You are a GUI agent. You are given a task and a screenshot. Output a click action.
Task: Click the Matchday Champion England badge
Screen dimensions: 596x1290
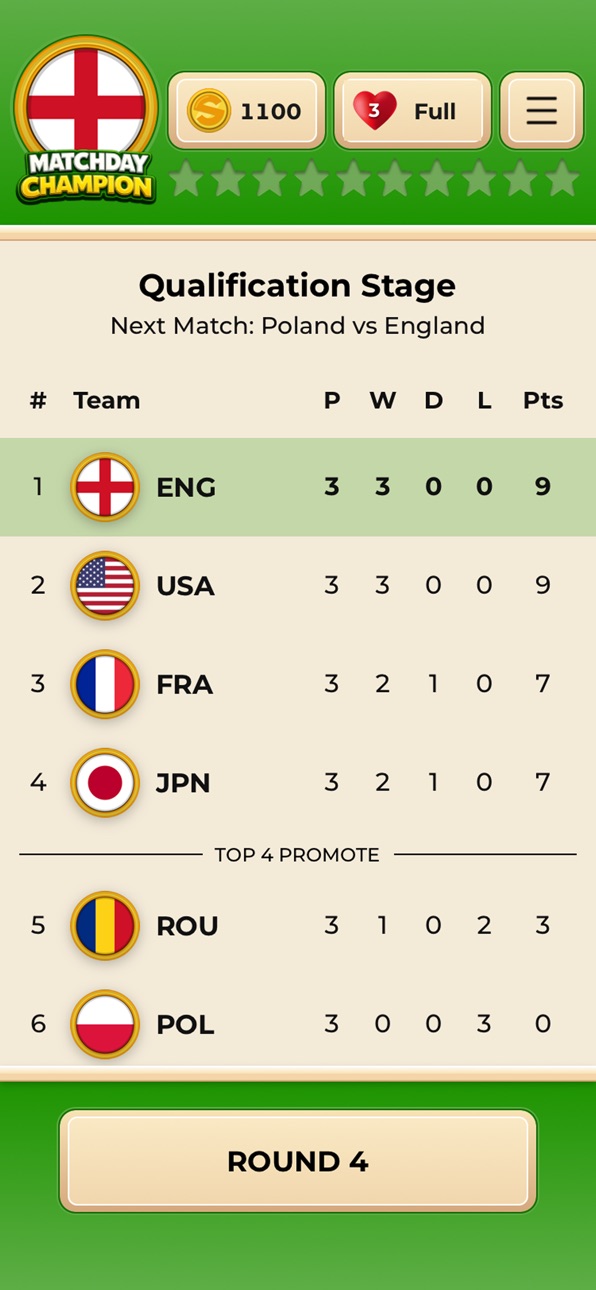(x=86, y=119)
